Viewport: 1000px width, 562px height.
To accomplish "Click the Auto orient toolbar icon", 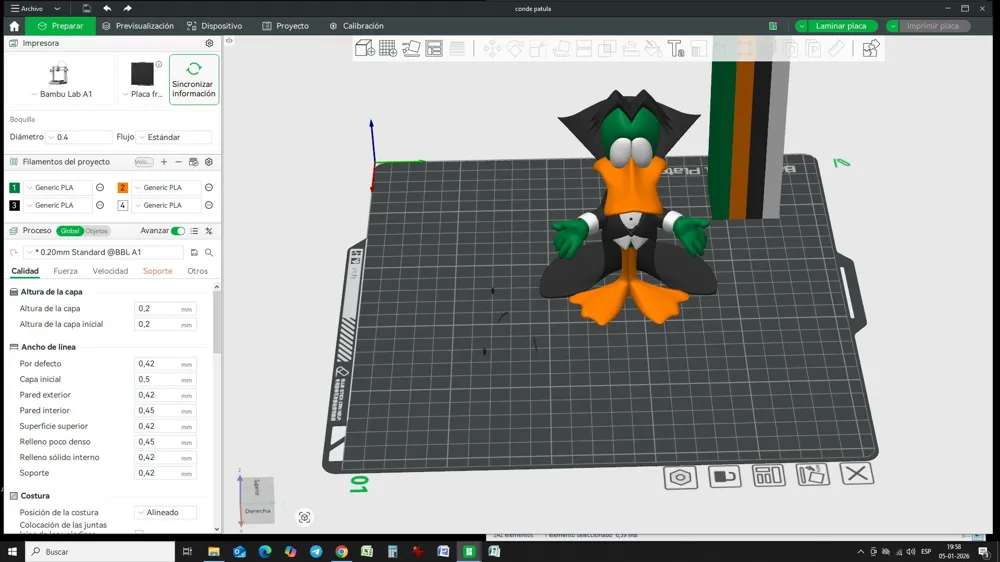I will coord(411,48).
